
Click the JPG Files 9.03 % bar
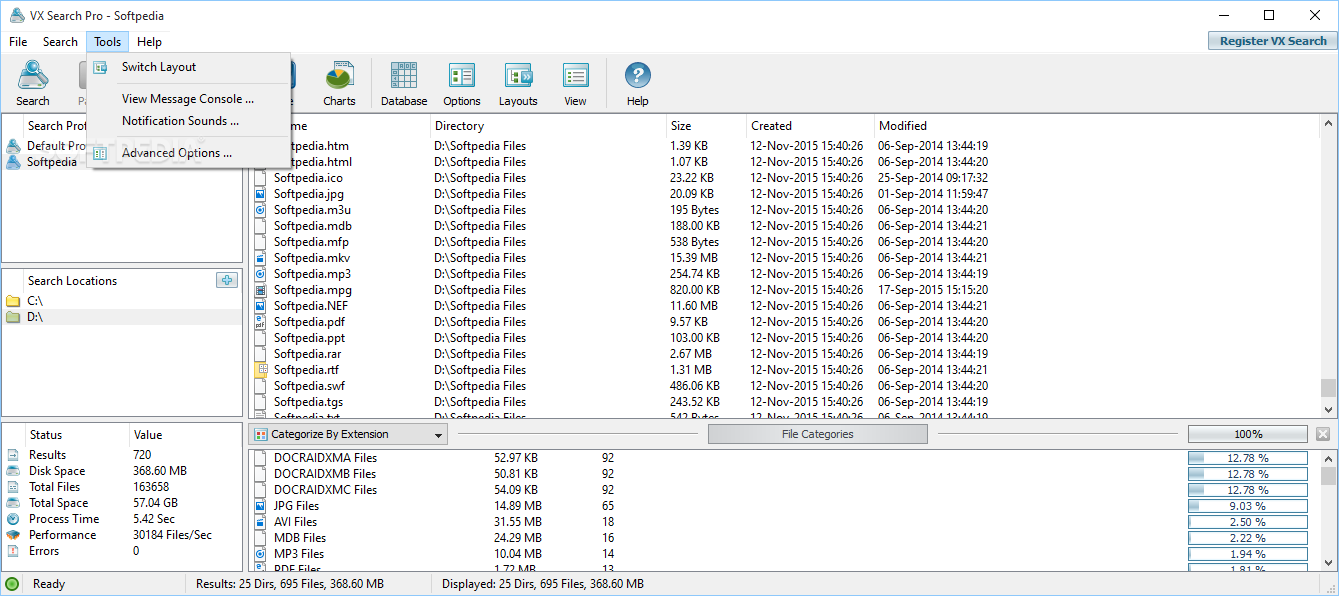coord(1248,506)
